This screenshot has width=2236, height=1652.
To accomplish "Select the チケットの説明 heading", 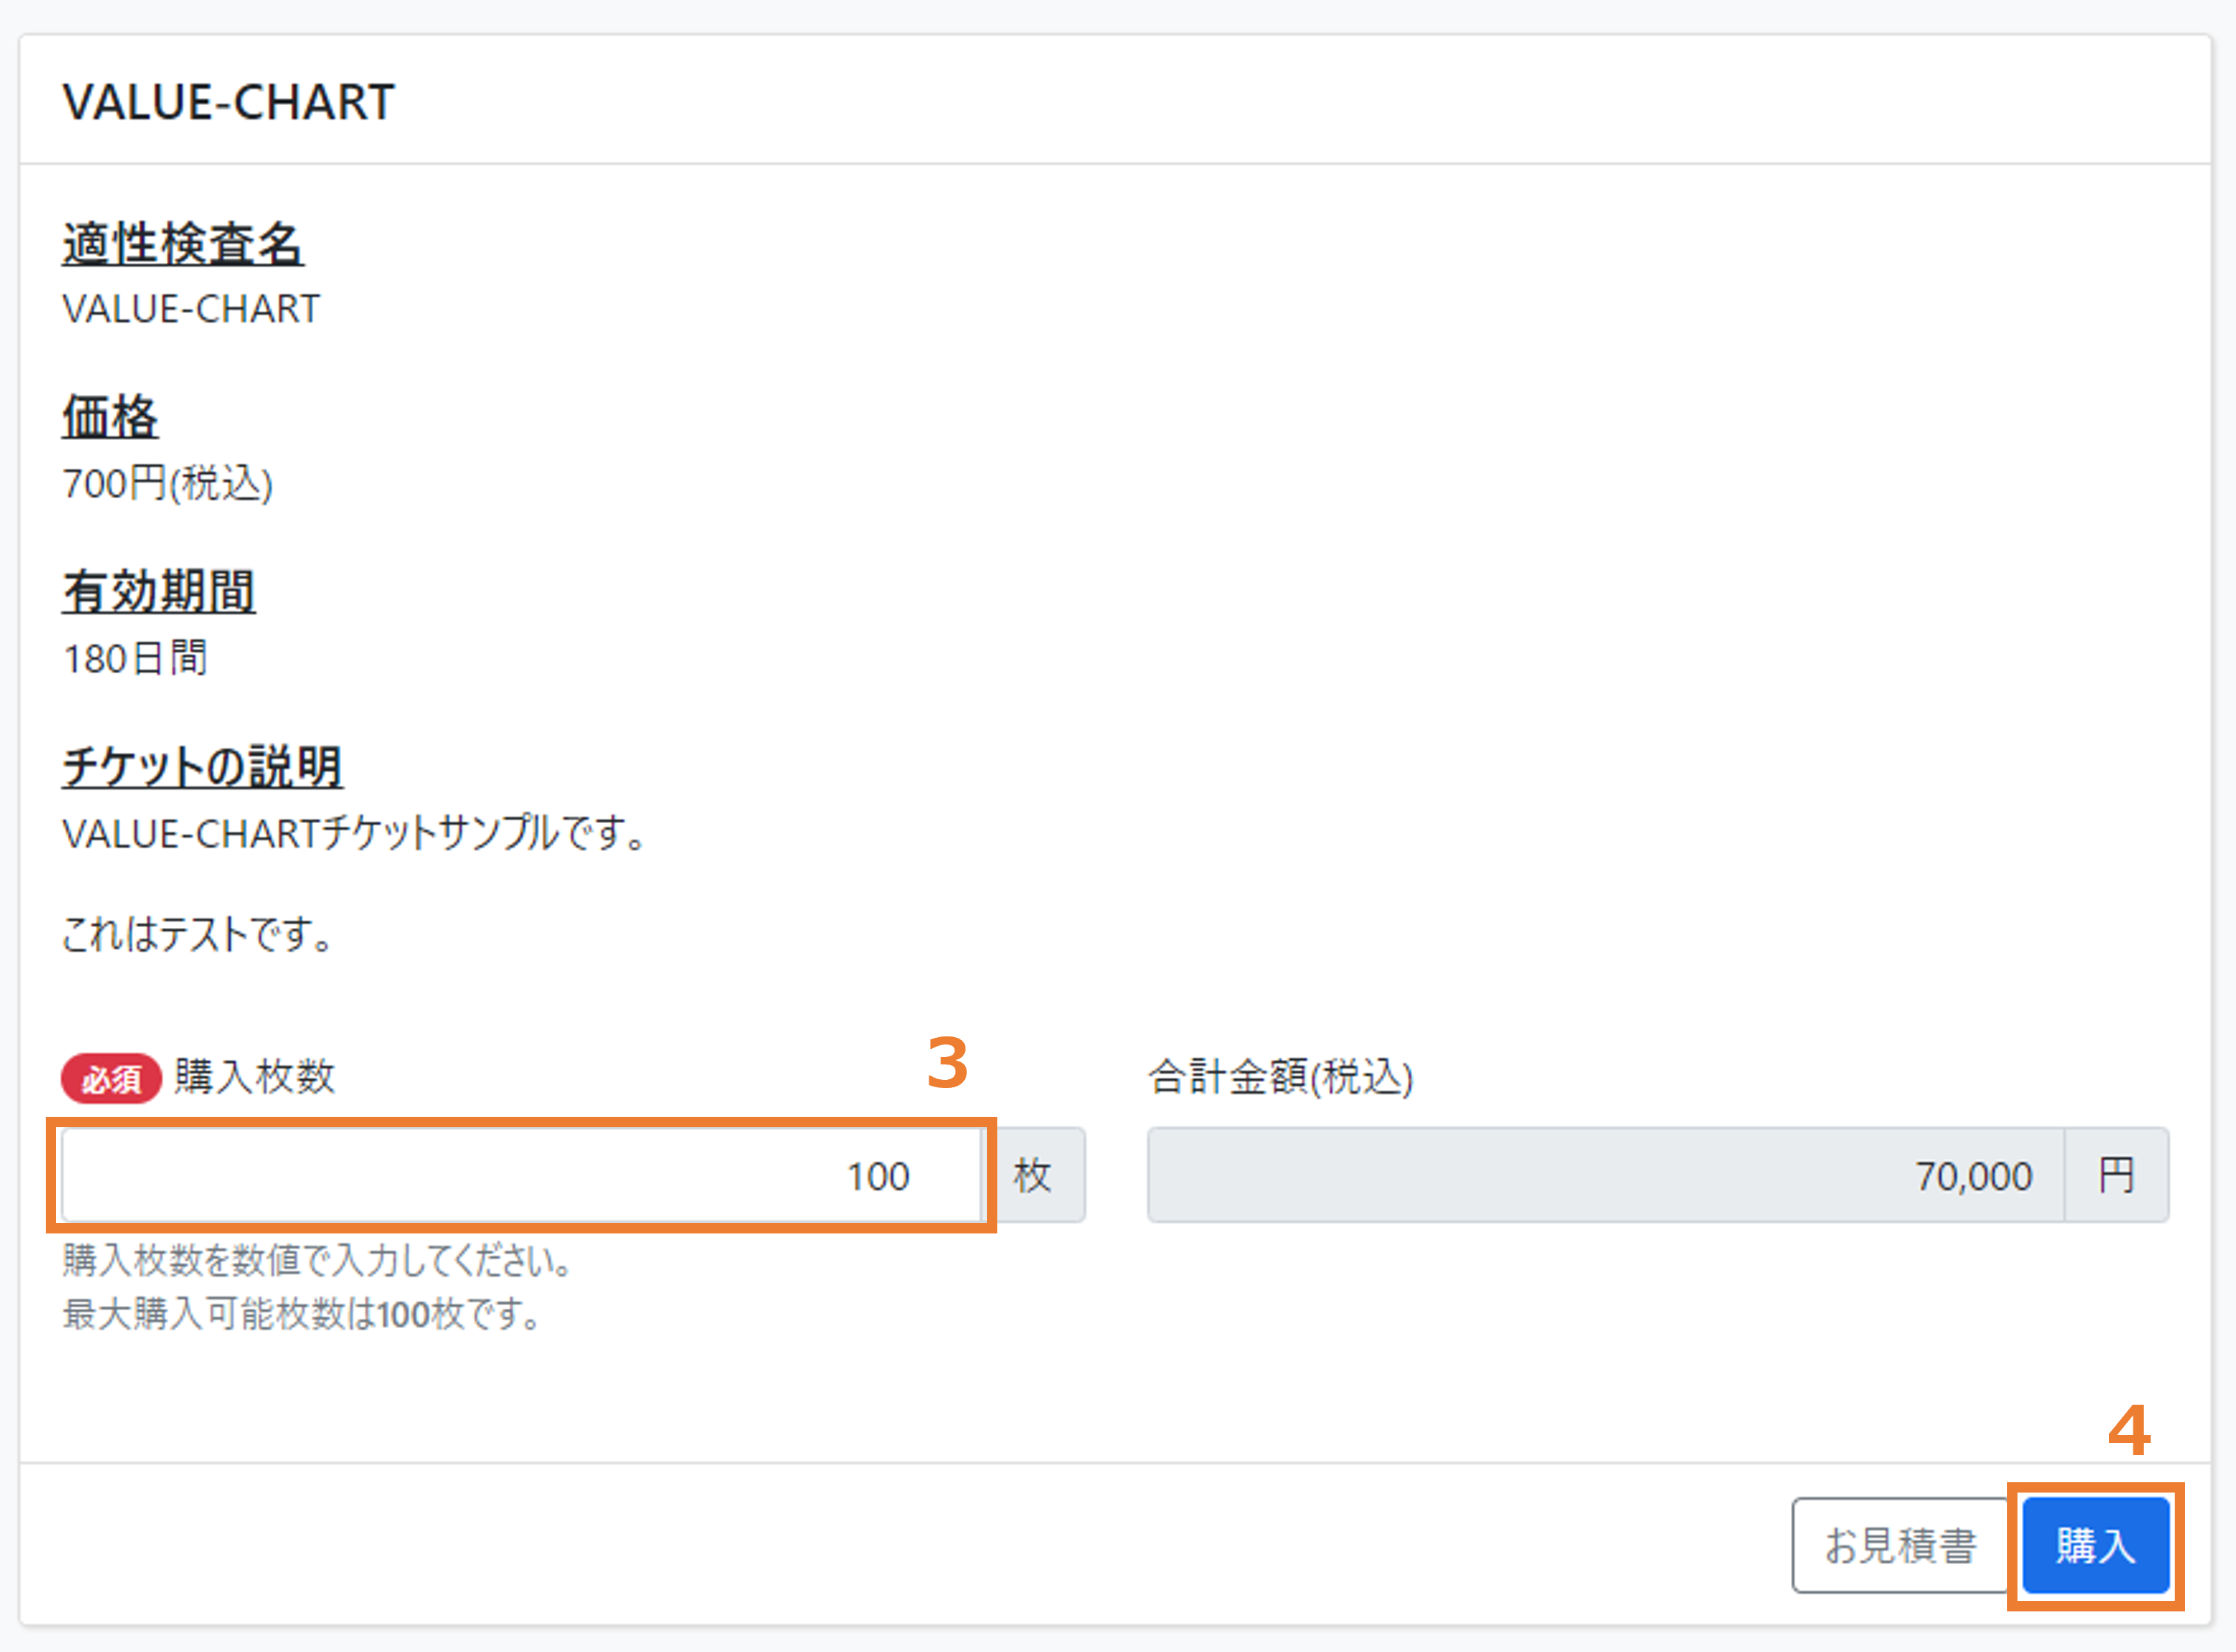I will [203, 767].
